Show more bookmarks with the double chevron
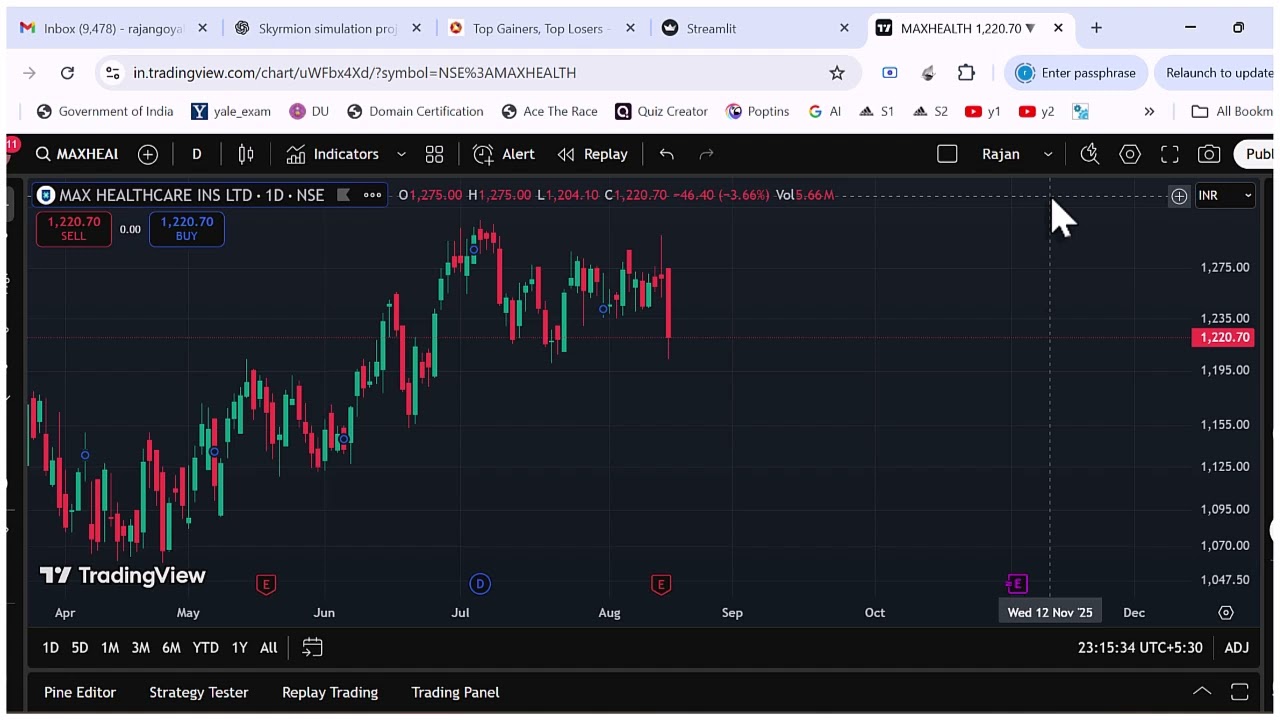Viewport: 1280px width, 720px height. click(x=1149, y=111)
